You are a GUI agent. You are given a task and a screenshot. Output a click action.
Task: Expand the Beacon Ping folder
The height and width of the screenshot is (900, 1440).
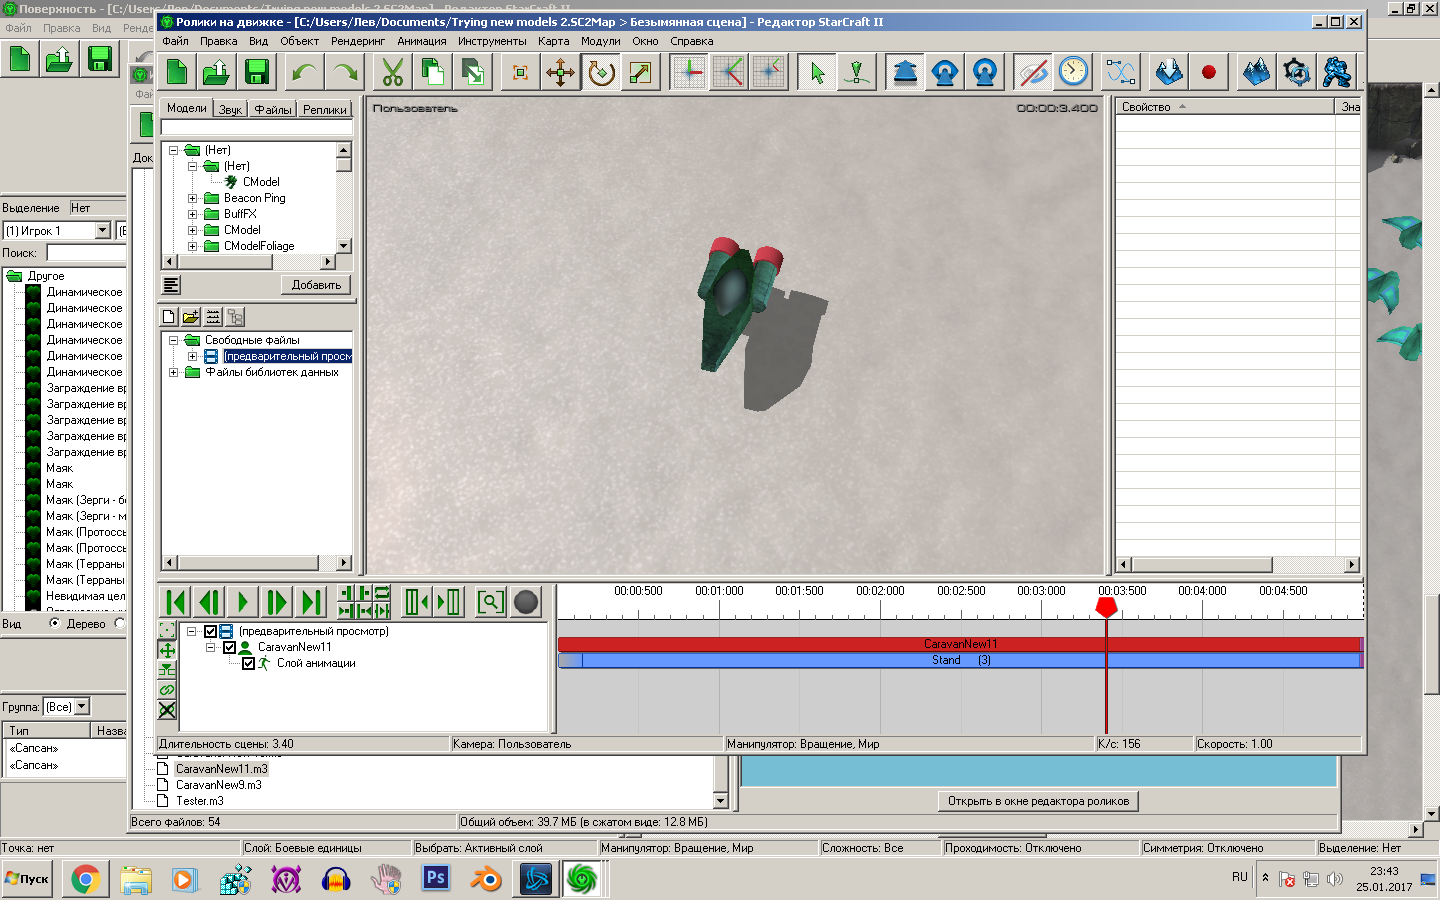coord(192,198)
